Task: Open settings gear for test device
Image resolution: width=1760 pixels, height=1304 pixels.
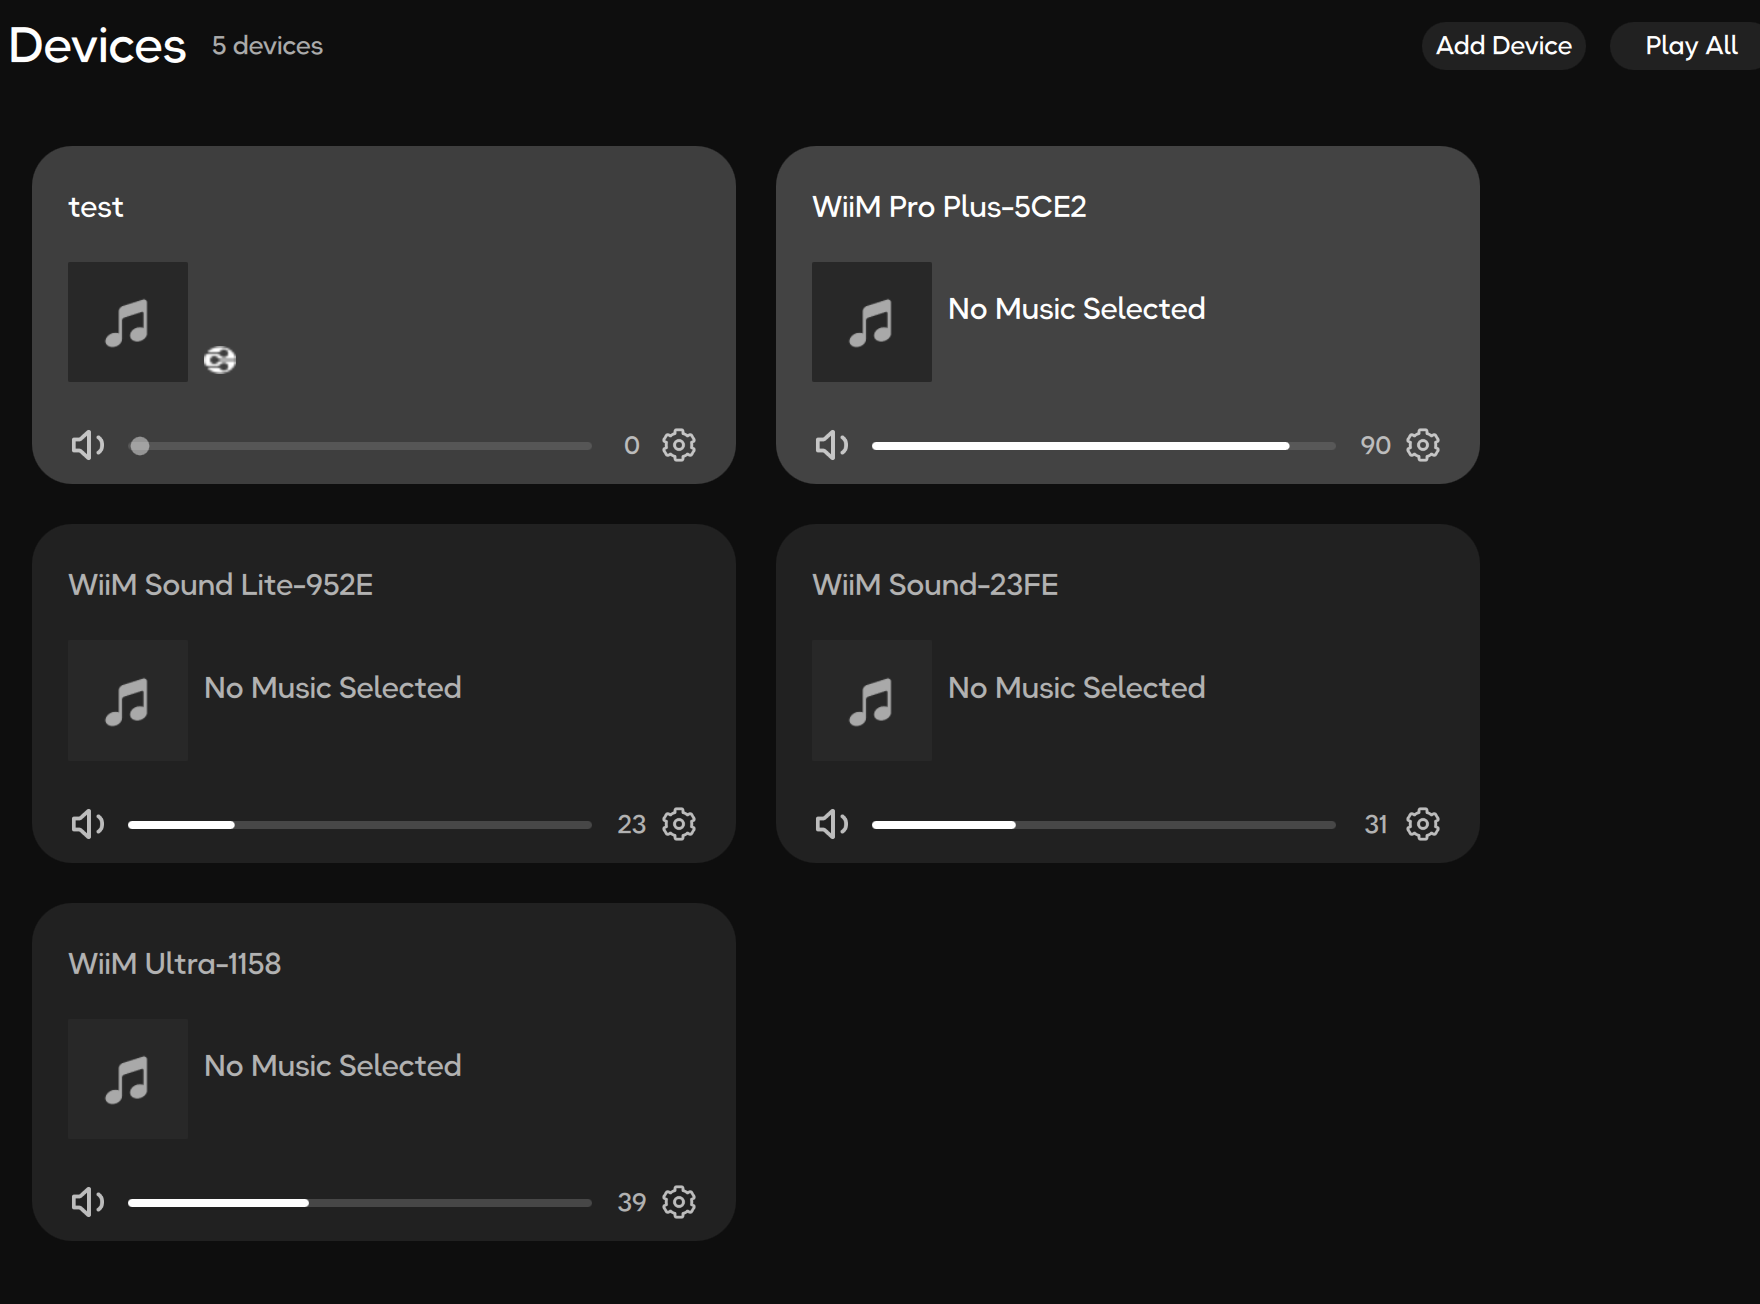Action: tap(679, 445)
